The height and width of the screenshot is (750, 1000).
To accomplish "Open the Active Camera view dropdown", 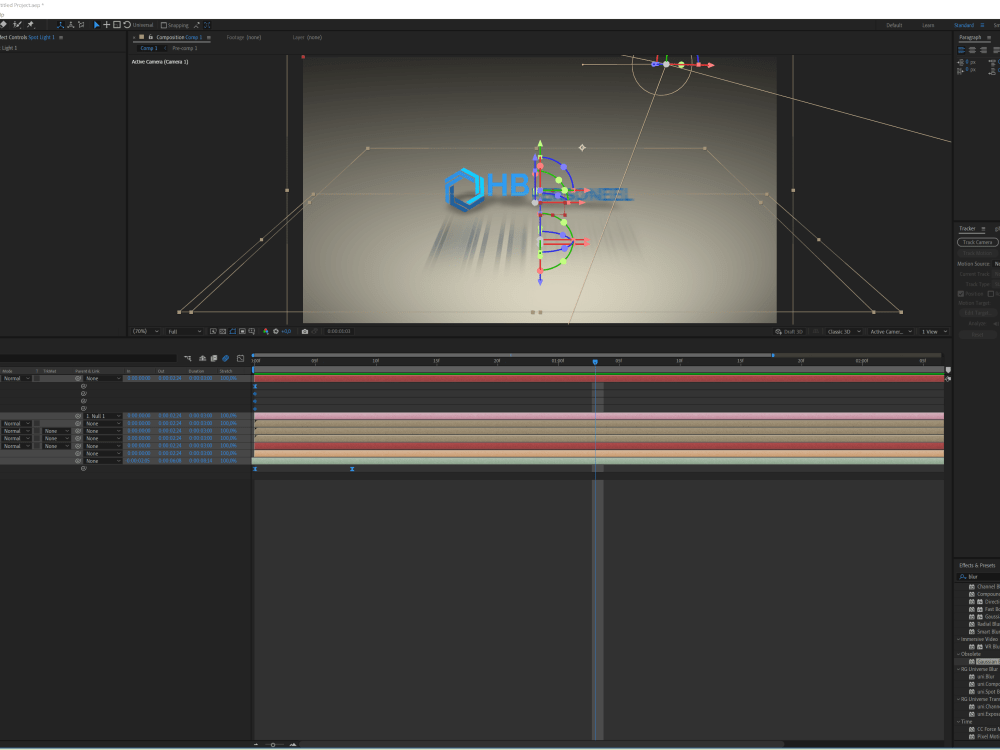I will point(891,332).
